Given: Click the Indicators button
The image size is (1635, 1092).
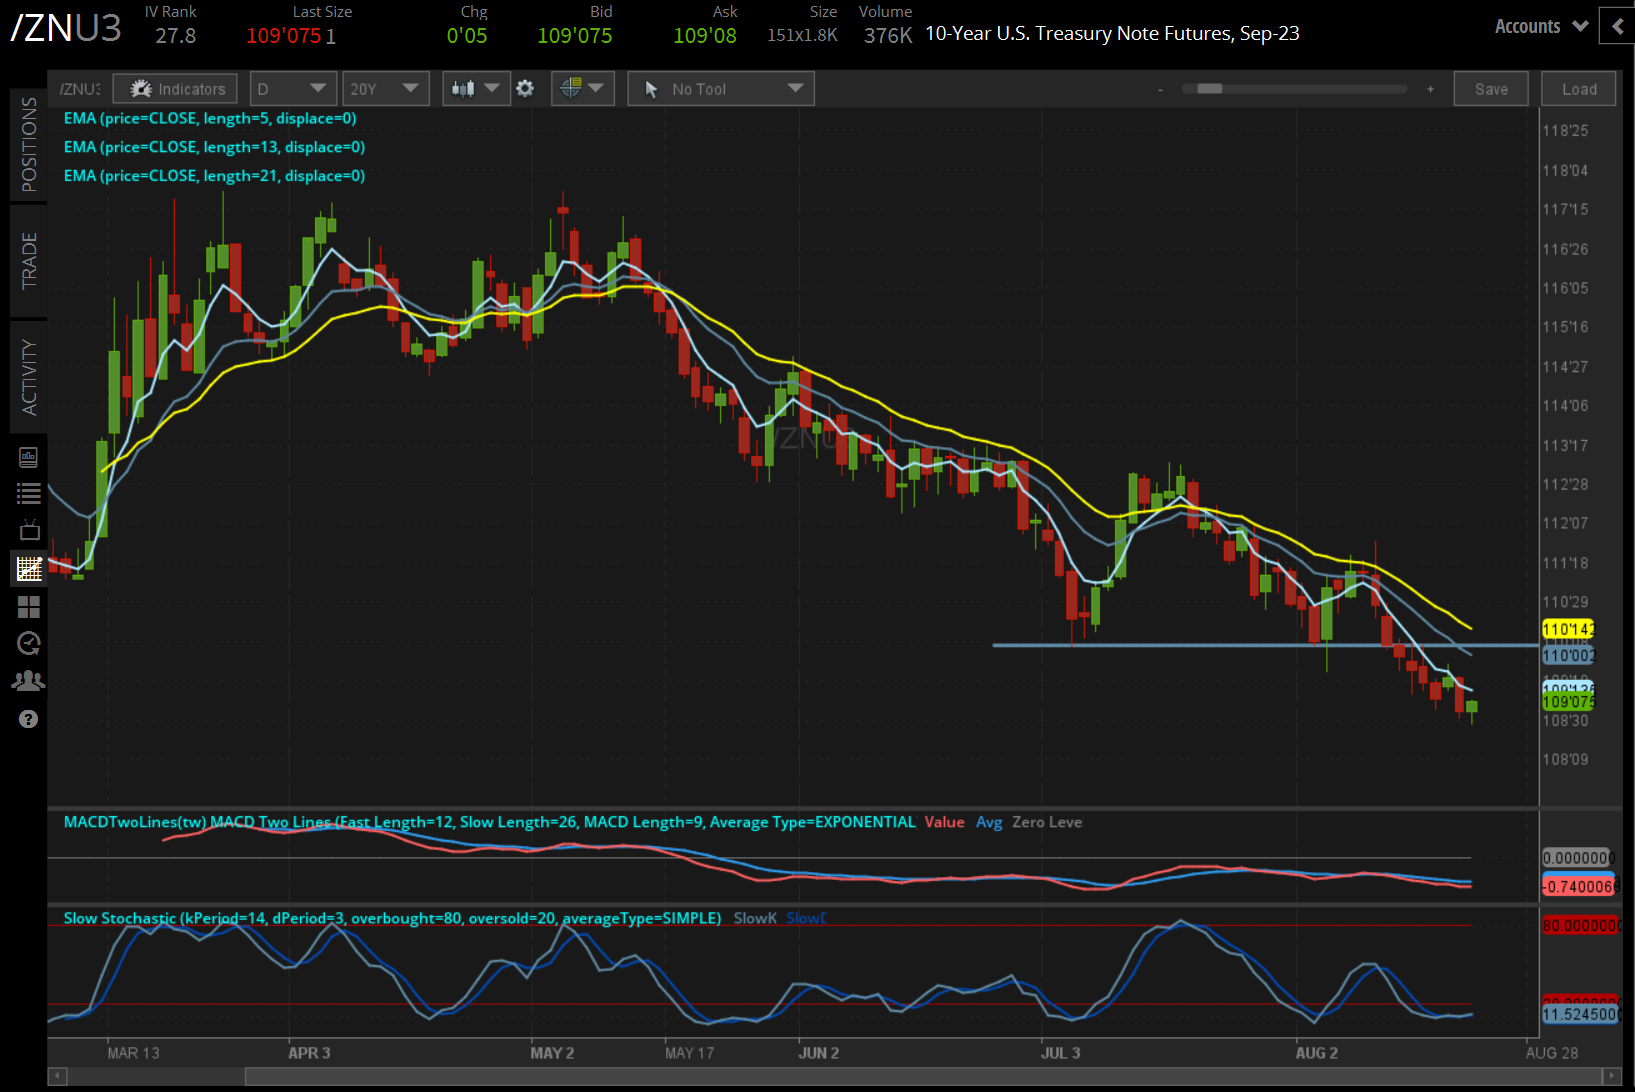Looking at the screenshot, I should click(176, 89).
